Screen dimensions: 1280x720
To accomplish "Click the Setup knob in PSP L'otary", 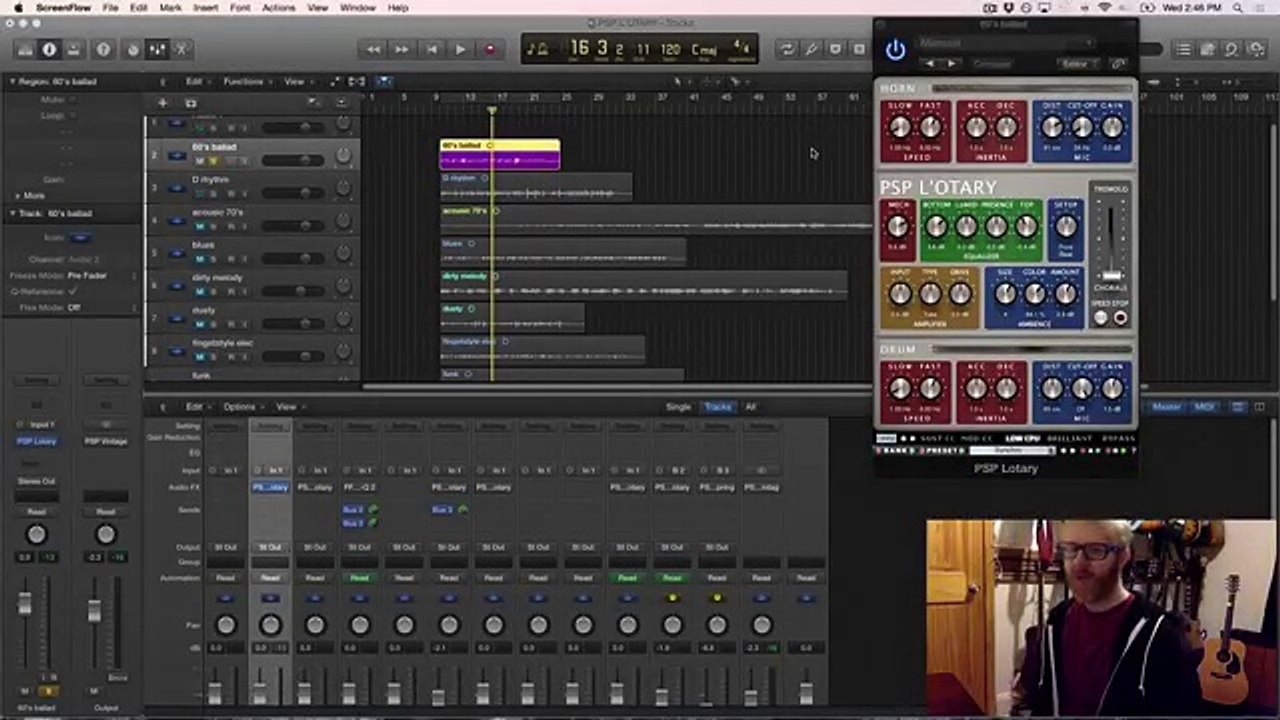I will point(1066,226).
